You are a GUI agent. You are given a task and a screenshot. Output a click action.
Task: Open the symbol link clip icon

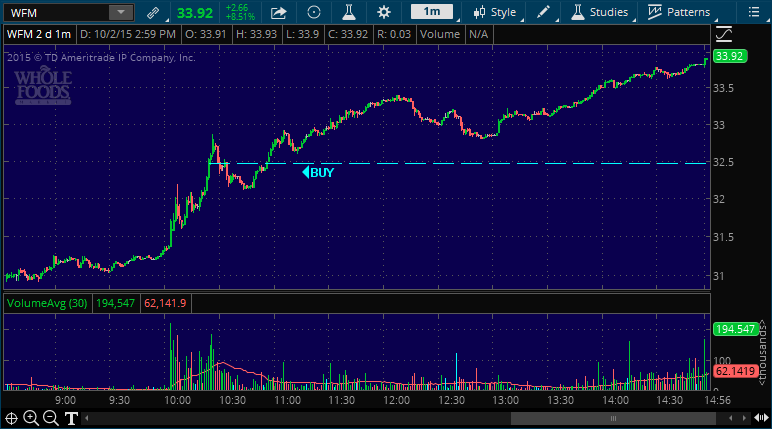[152, 13]
